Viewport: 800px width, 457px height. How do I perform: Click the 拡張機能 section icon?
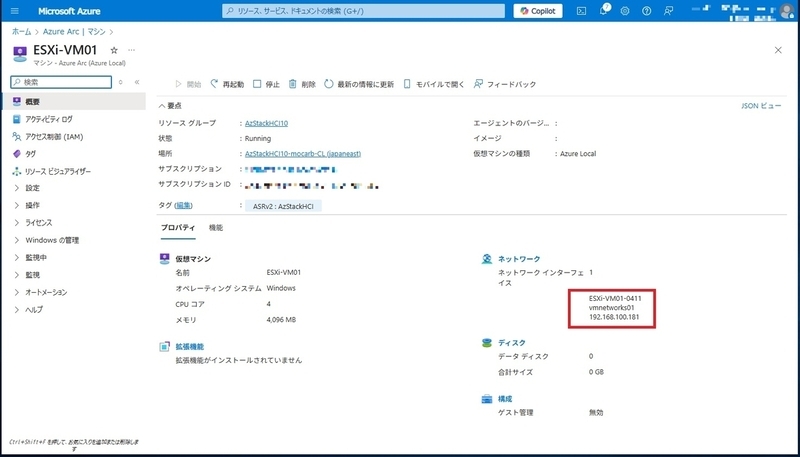(164, 347)
